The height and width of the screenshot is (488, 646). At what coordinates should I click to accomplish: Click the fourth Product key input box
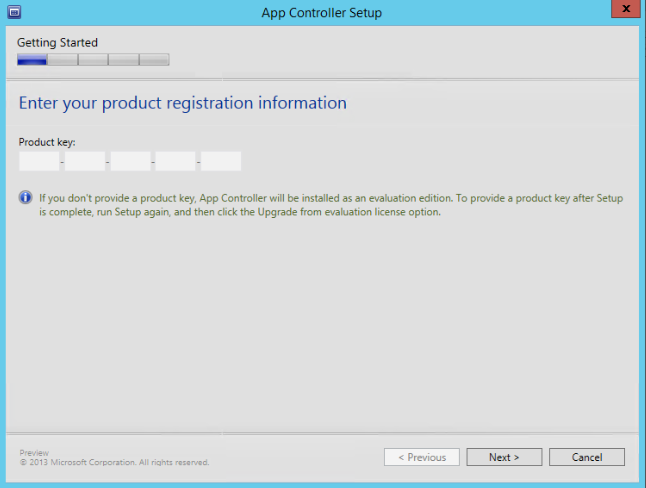(x=176, y=161)
